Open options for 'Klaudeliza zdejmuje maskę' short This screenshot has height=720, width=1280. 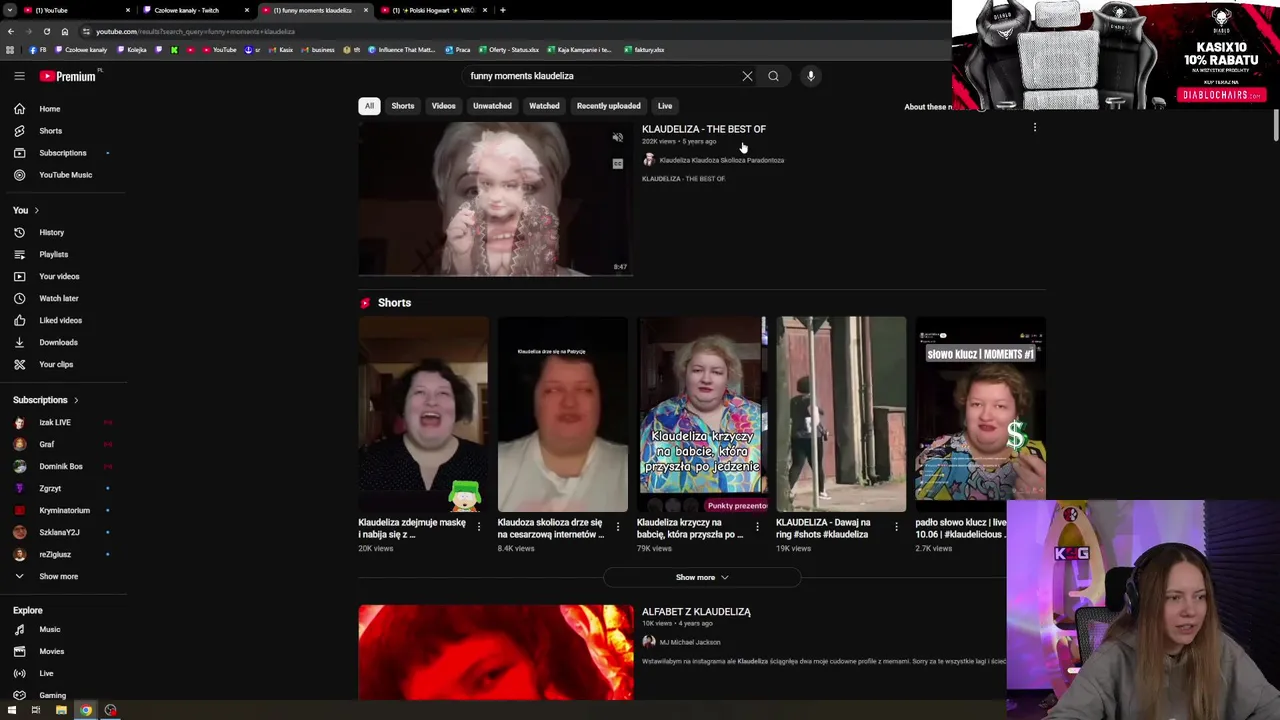[478, 527]
